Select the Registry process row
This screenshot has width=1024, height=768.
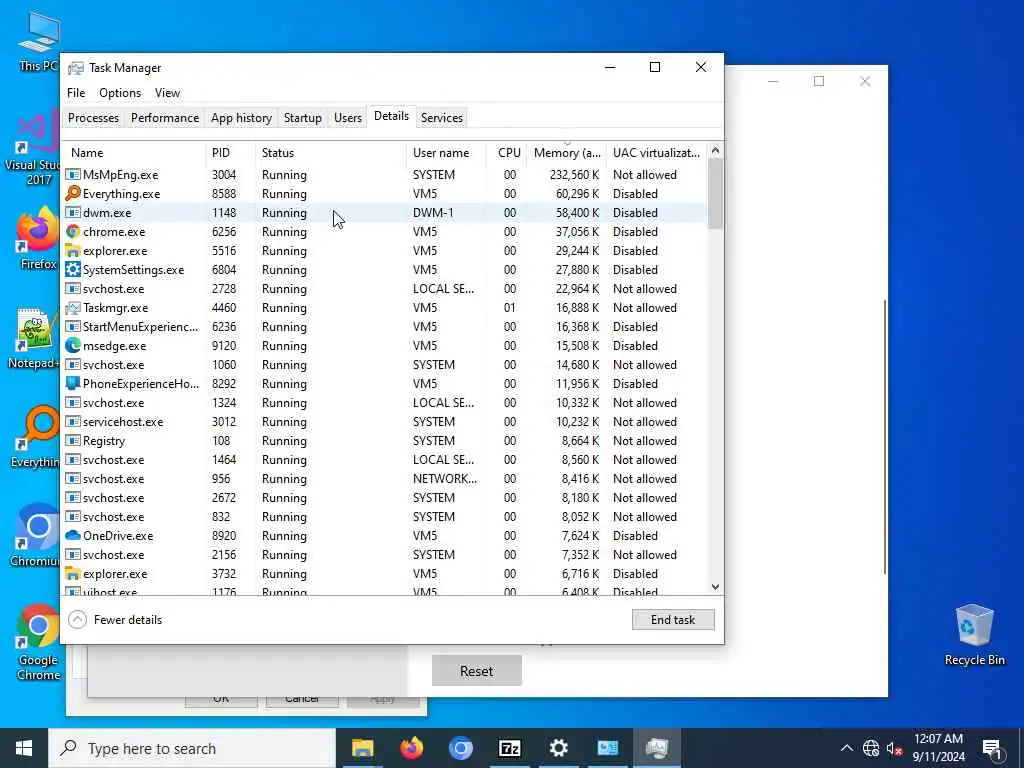(x=385, y=441)
